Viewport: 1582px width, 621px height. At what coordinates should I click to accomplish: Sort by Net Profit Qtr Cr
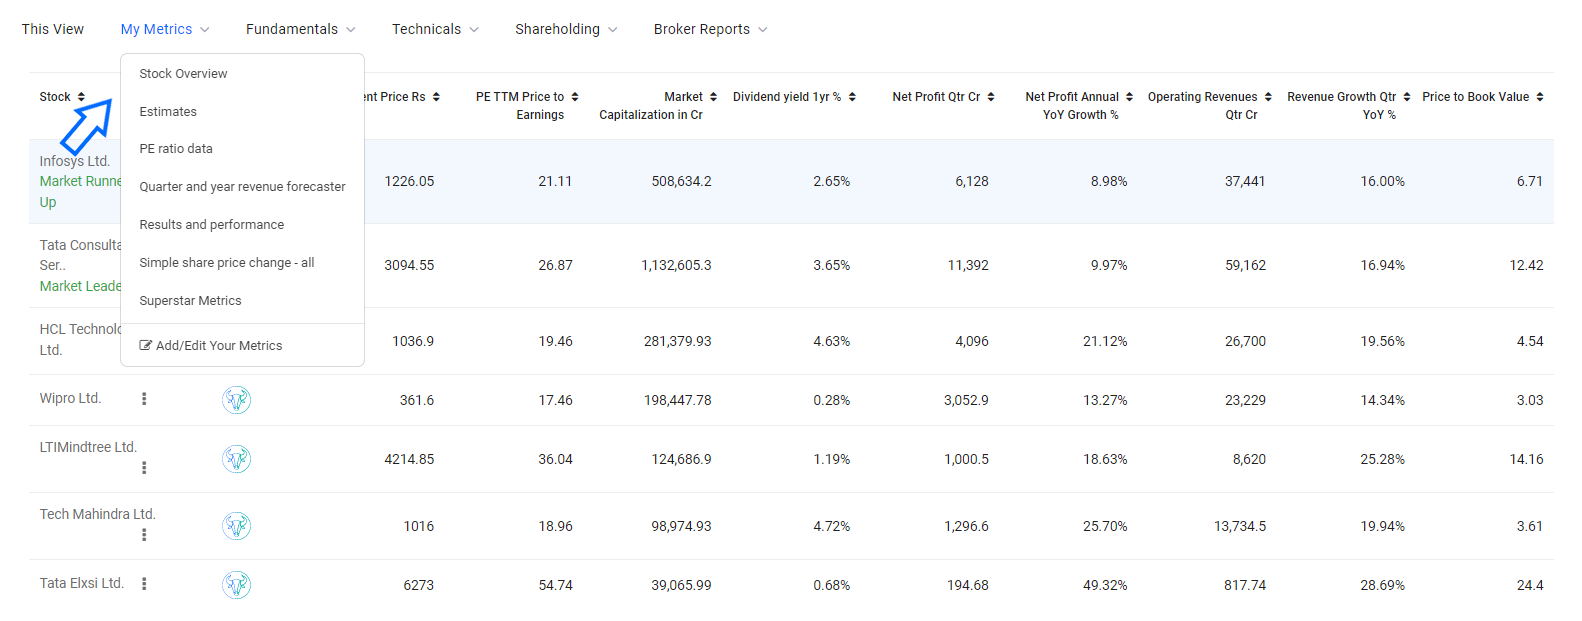(991, 97)
